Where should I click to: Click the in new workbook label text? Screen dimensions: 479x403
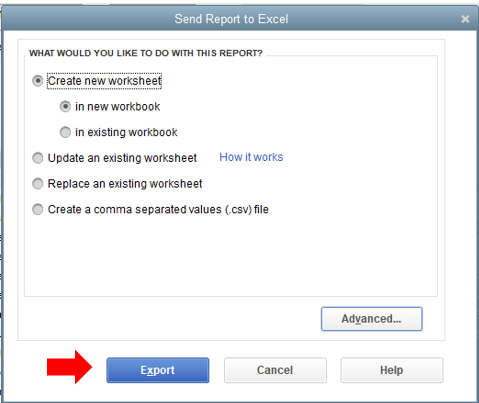point(117,107)
